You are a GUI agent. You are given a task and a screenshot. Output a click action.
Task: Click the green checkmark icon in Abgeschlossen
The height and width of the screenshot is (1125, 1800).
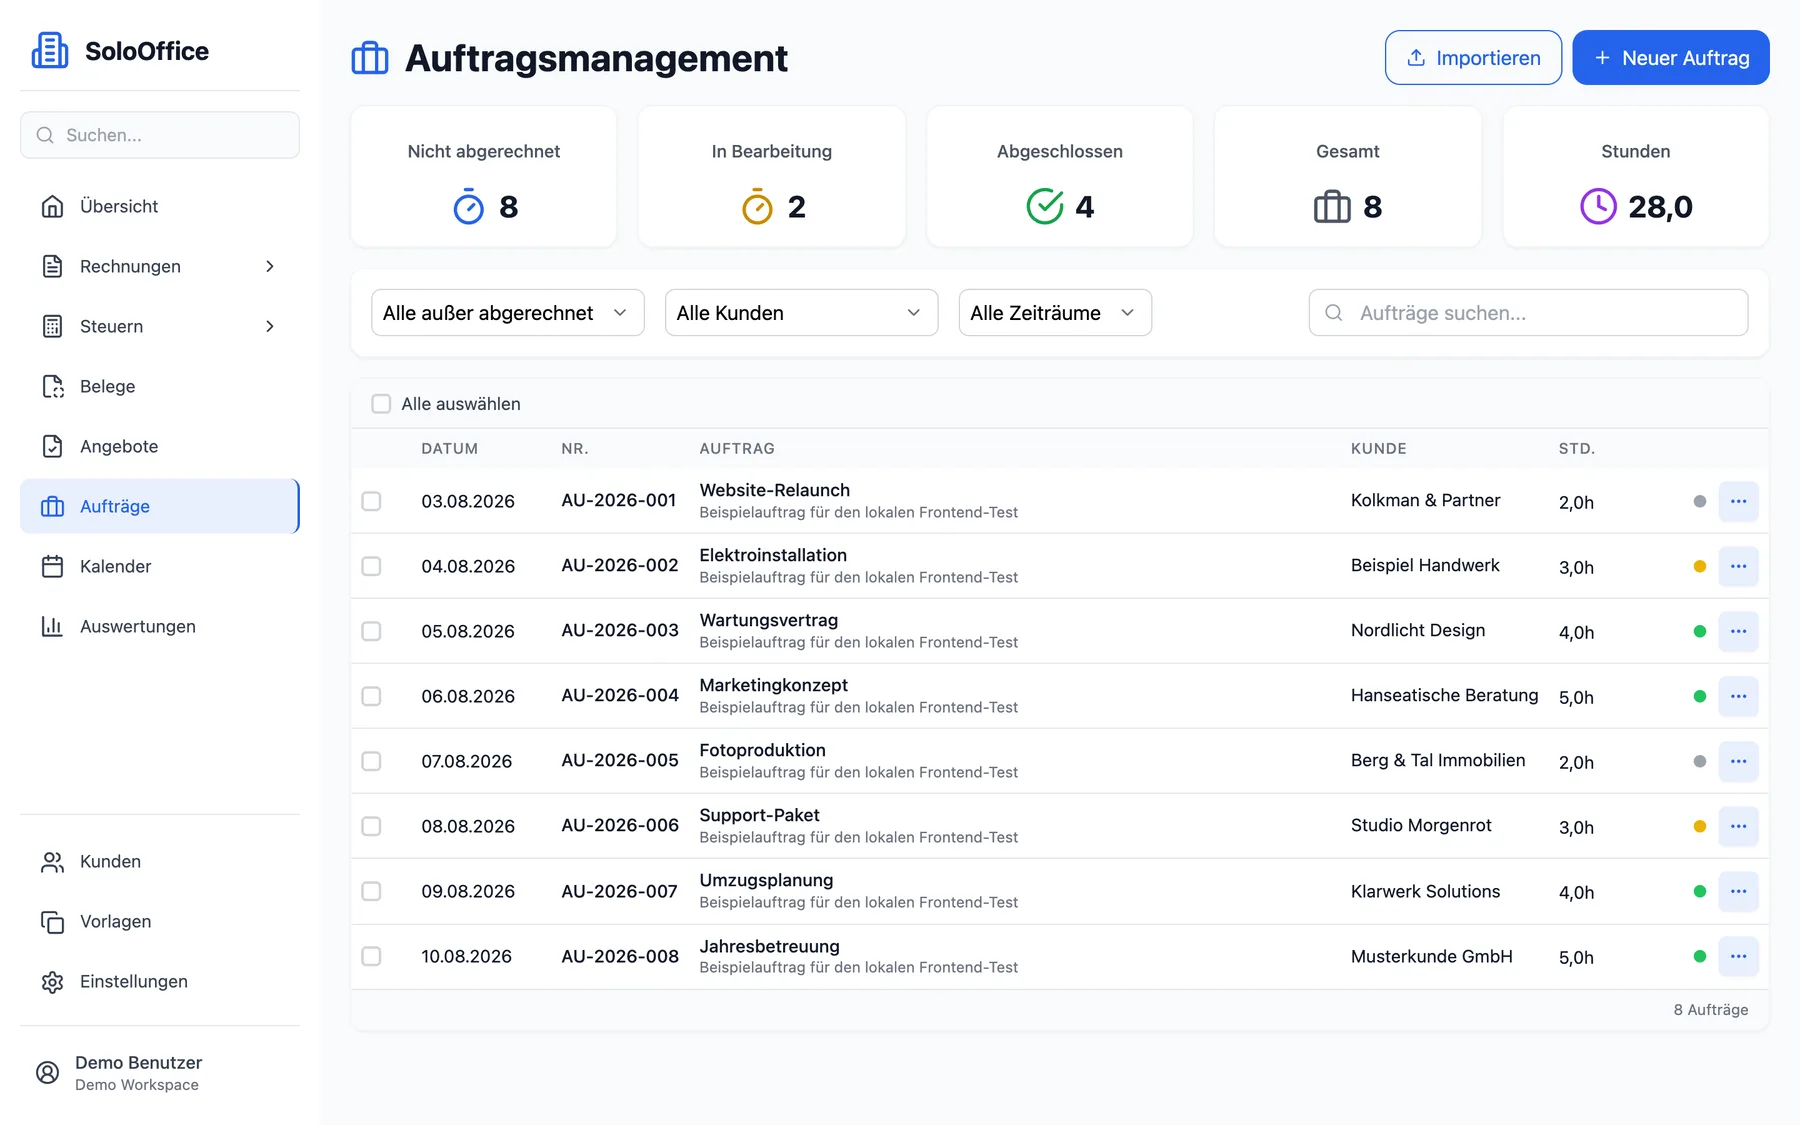[1045, 207]
